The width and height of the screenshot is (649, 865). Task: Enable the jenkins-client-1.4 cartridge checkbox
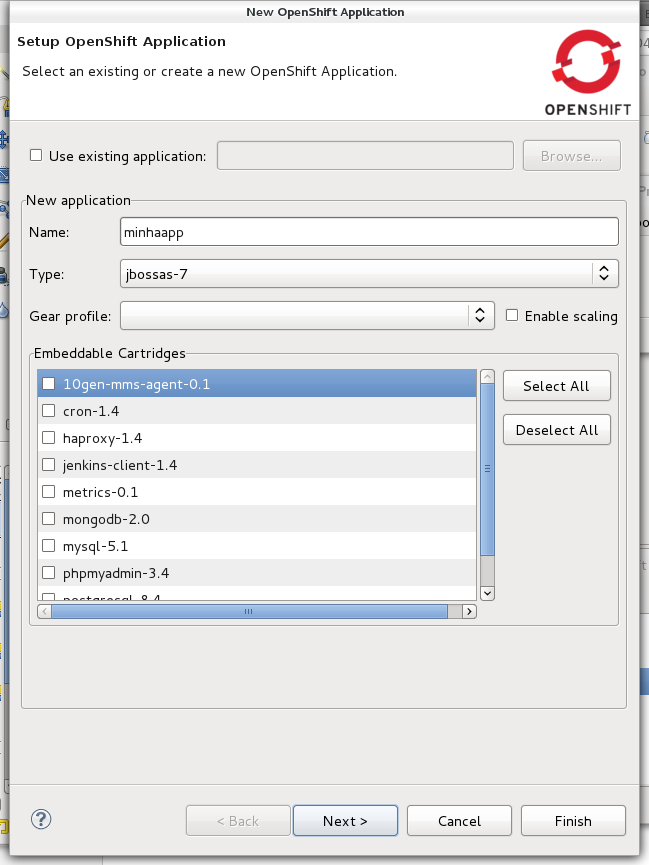tap(49, 464)
